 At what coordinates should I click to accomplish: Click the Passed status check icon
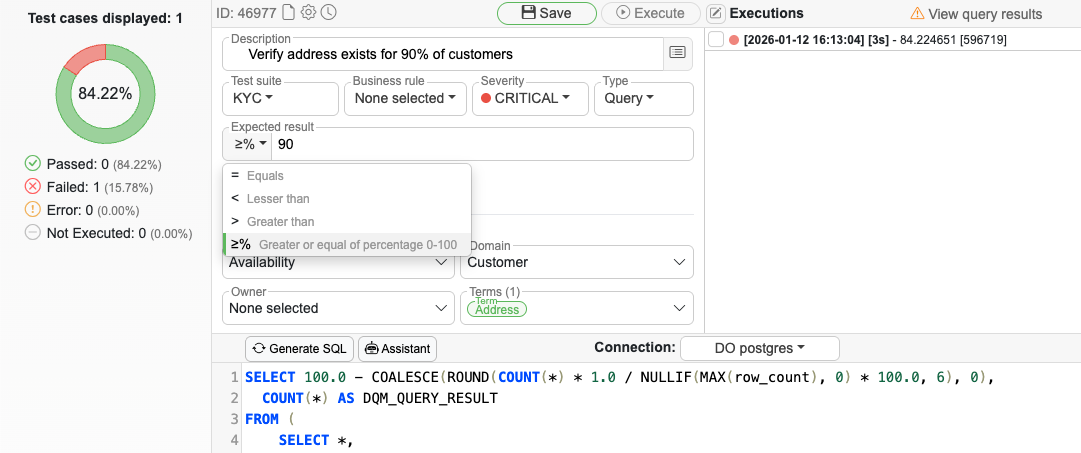(x=32, y=163)
